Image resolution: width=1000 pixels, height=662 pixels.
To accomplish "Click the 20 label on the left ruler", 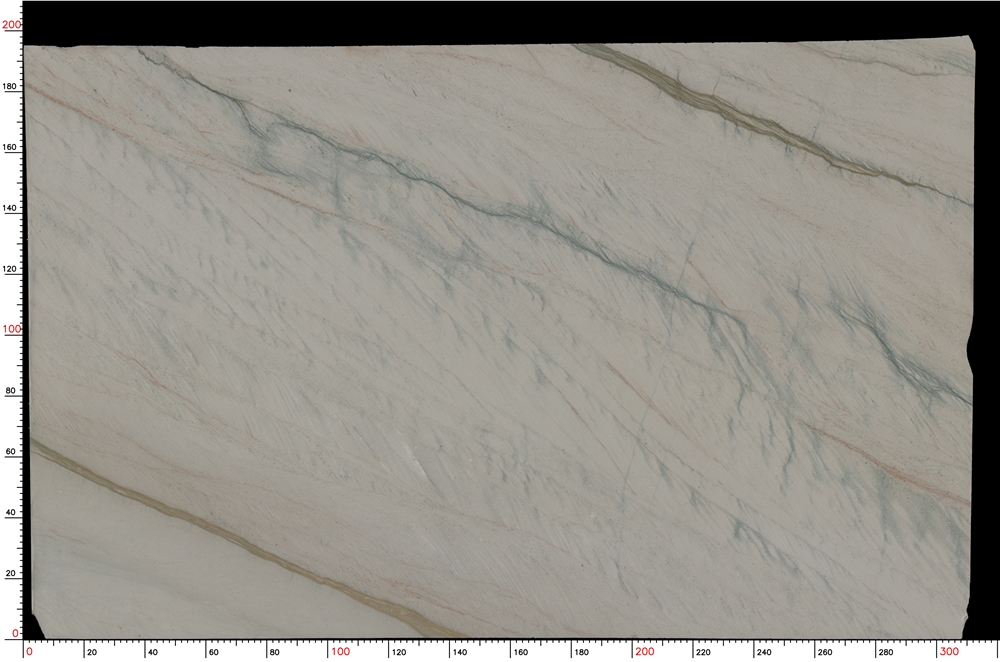I will pyautogui.click(x=11, y=575).
